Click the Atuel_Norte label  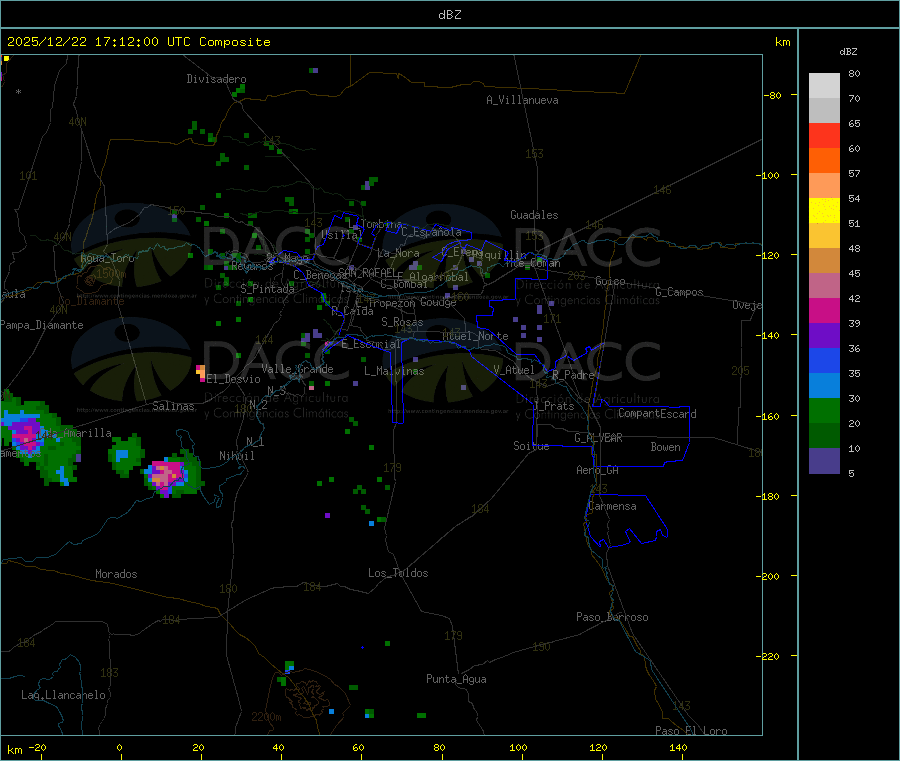point(475,336)
